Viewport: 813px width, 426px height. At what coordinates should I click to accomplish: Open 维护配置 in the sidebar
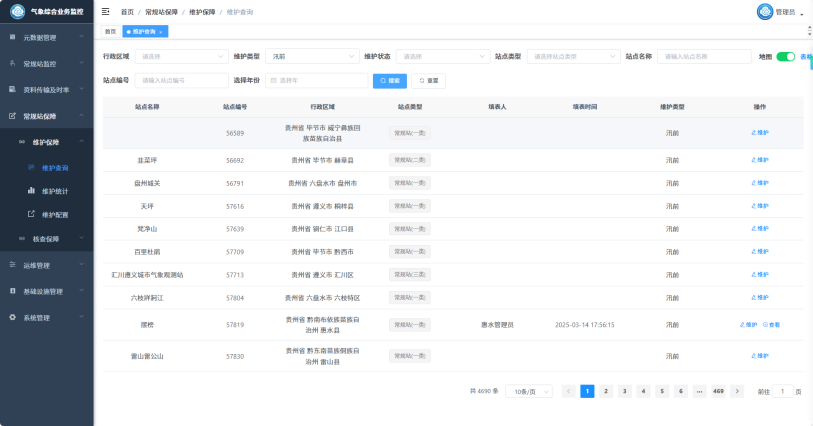[x=55, y=214]
